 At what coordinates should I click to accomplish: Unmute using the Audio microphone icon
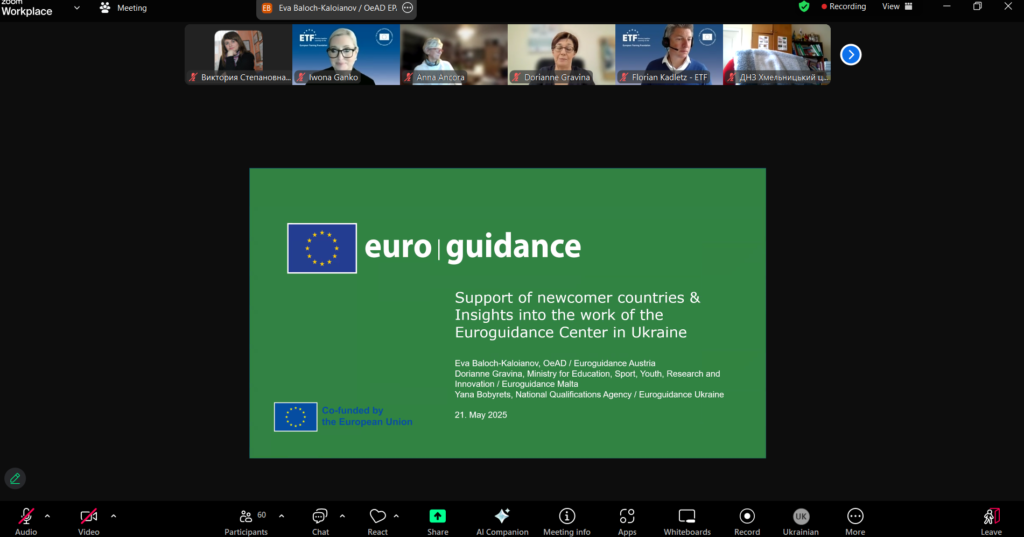[26, 516]
